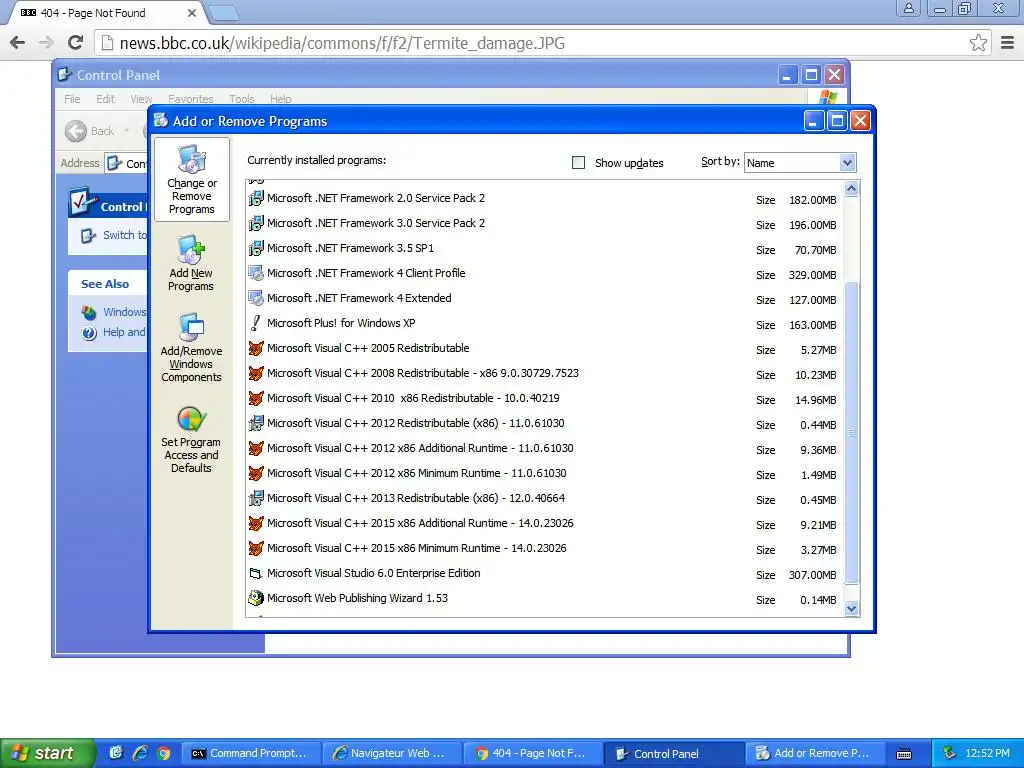Click Address field in Control Panel window
Viewport: 1024px width, 768px height.
(127, 163)
